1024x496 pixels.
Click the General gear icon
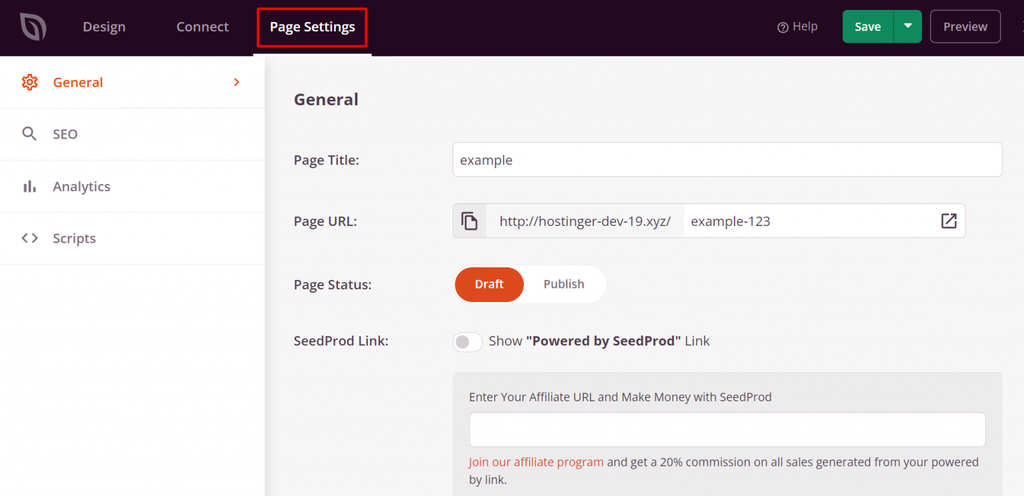[x=30, y=82]
